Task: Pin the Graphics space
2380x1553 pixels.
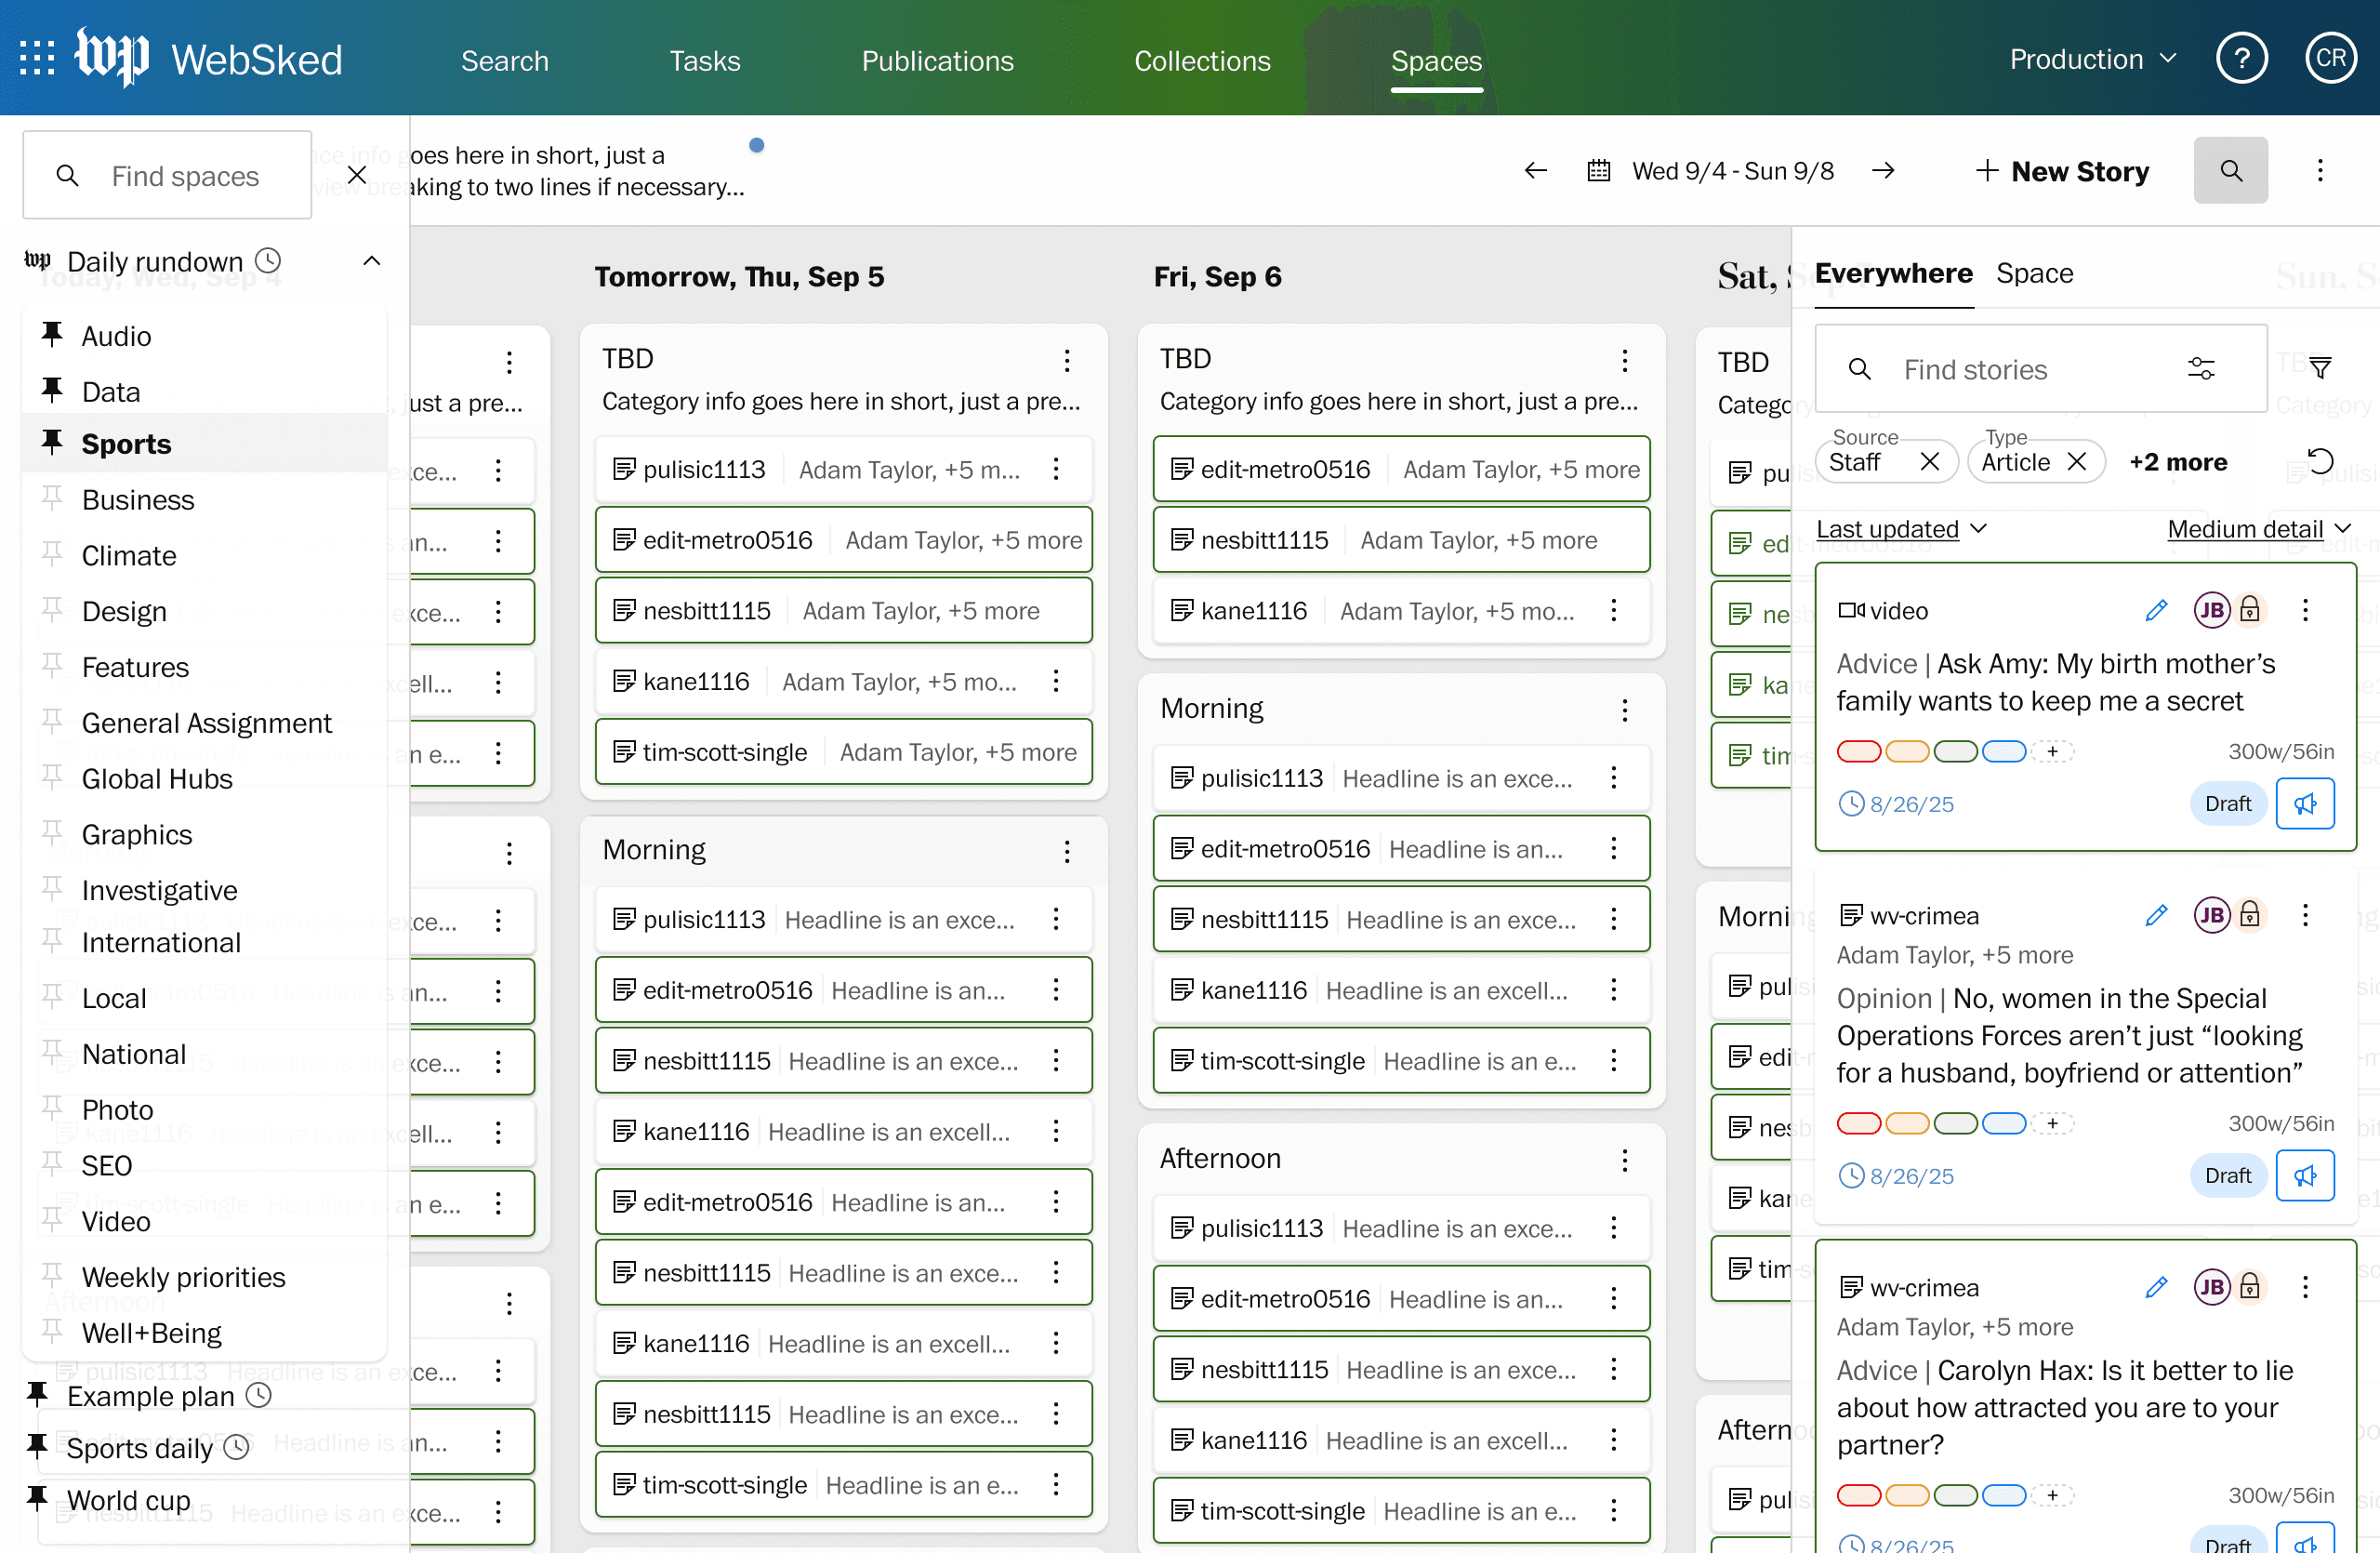Action: tap(52, 833)
